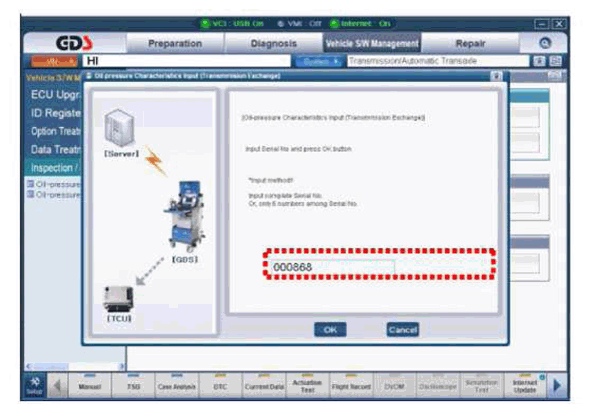The width and height of the screenshot is (592, 413).
Task: Click the Transmission/Automatic Transaxle system field
Action: [438, 61]
